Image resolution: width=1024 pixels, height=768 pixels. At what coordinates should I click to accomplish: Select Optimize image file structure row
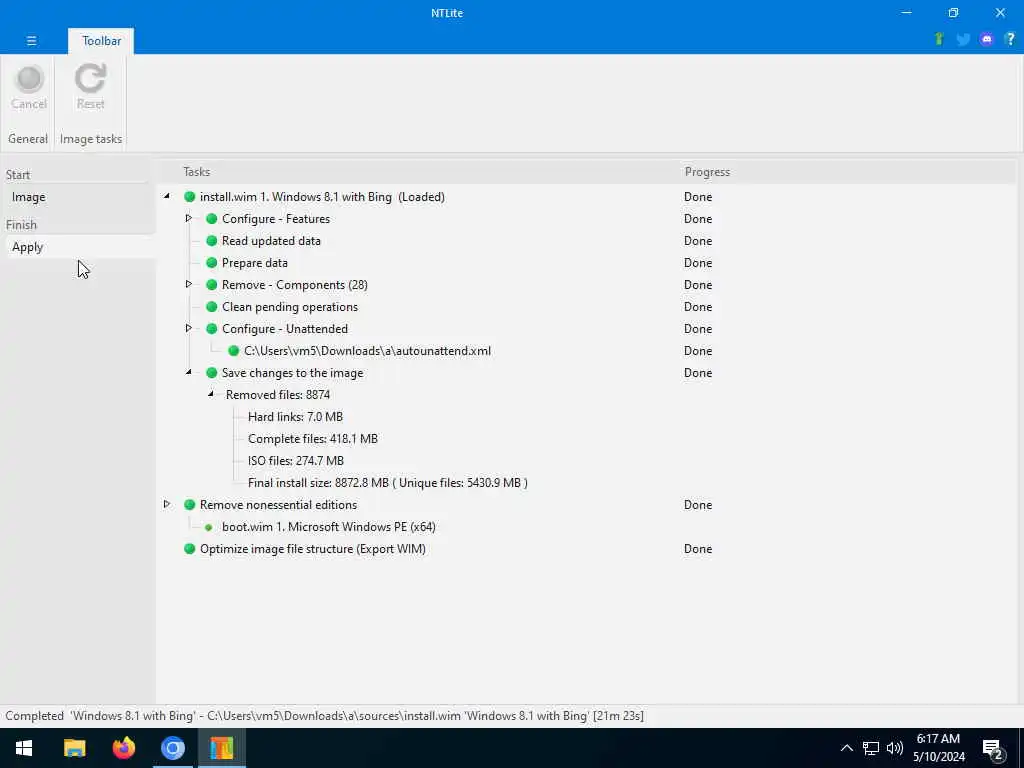313,549
